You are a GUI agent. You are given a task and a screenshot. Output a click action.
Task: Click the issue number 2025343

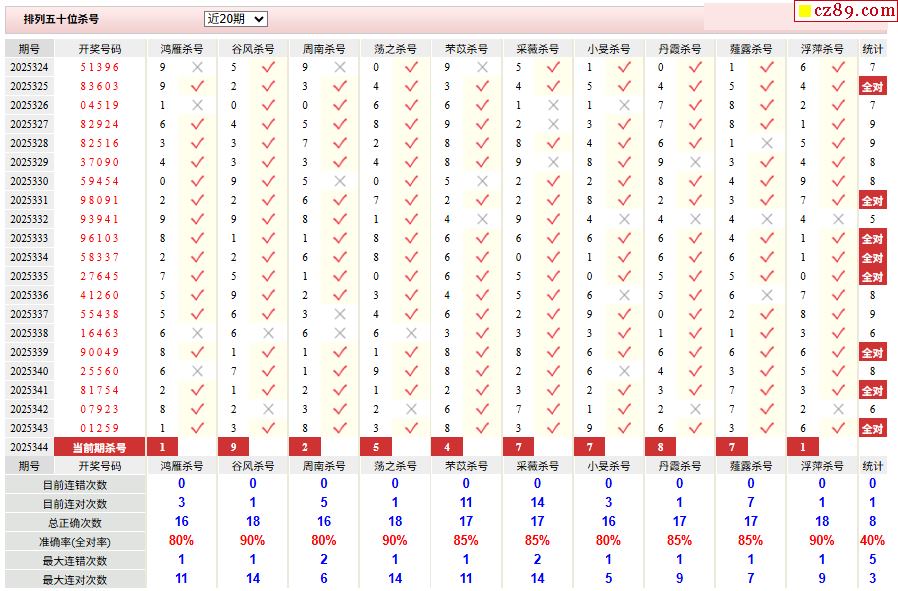pos(29,428)
